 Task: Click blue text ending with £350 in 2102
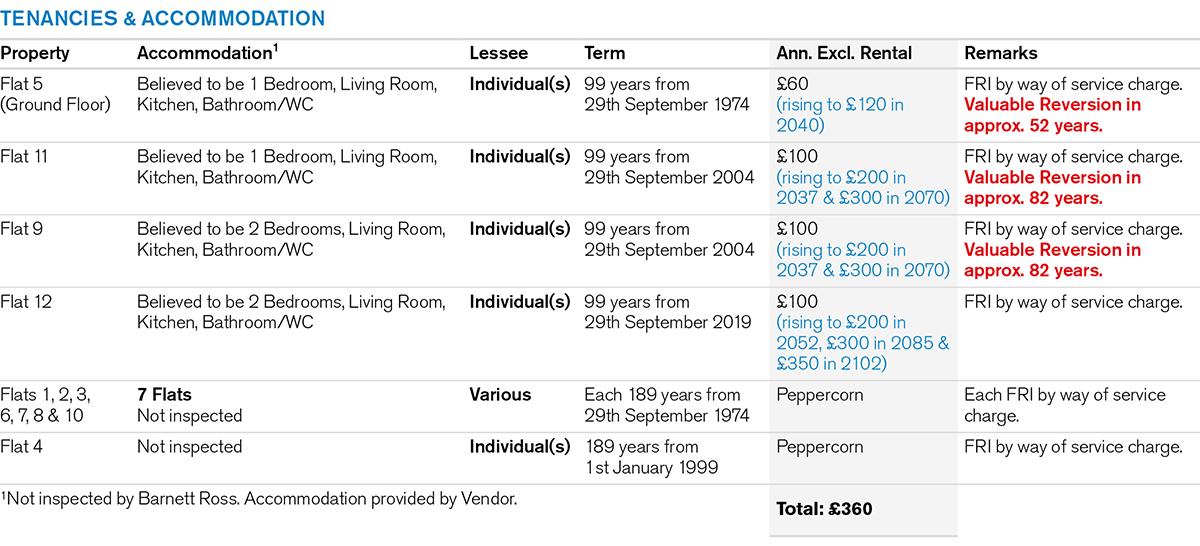point(863,343)
